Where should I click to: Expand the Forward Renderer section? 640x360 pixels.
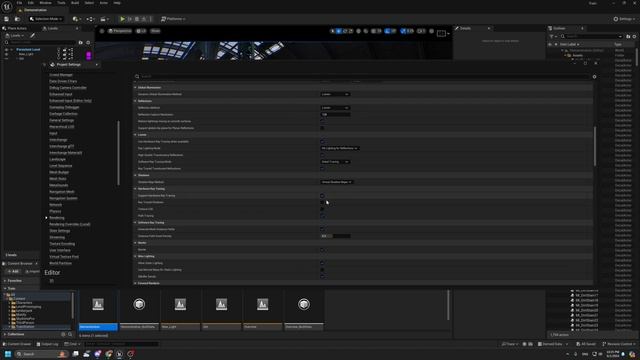pyautogui.click(x=136, y=283)
